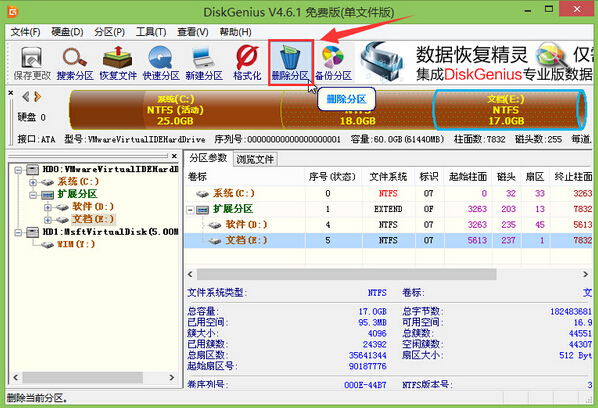Select the 系统(C:) partition bar in disk map
The width and height of the screenshot is (598, 408).
click(175, 110)
